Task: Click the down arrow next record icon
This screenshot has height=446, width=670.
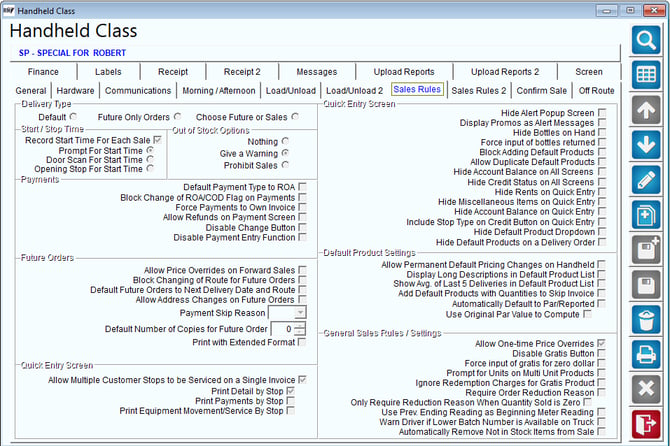Action: 646,145
